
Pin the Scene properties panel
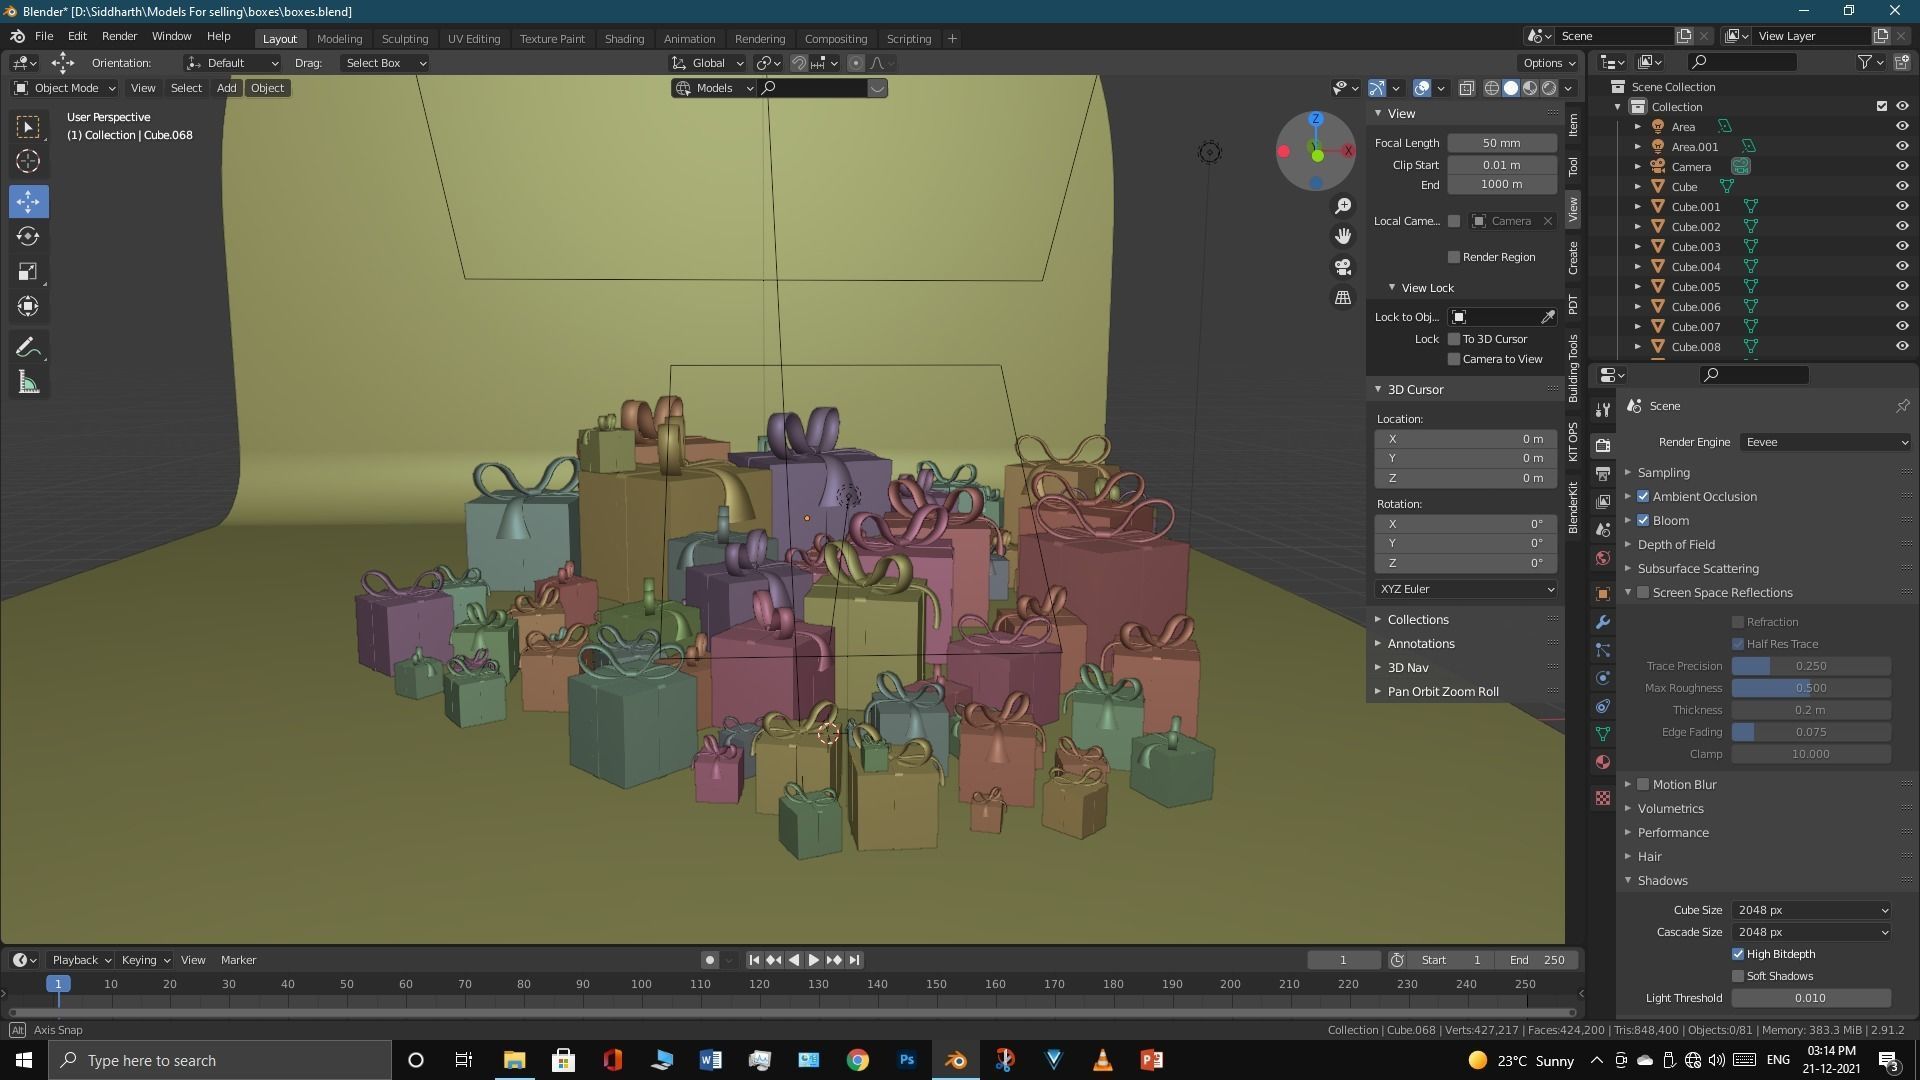[x=1902, y=406]
